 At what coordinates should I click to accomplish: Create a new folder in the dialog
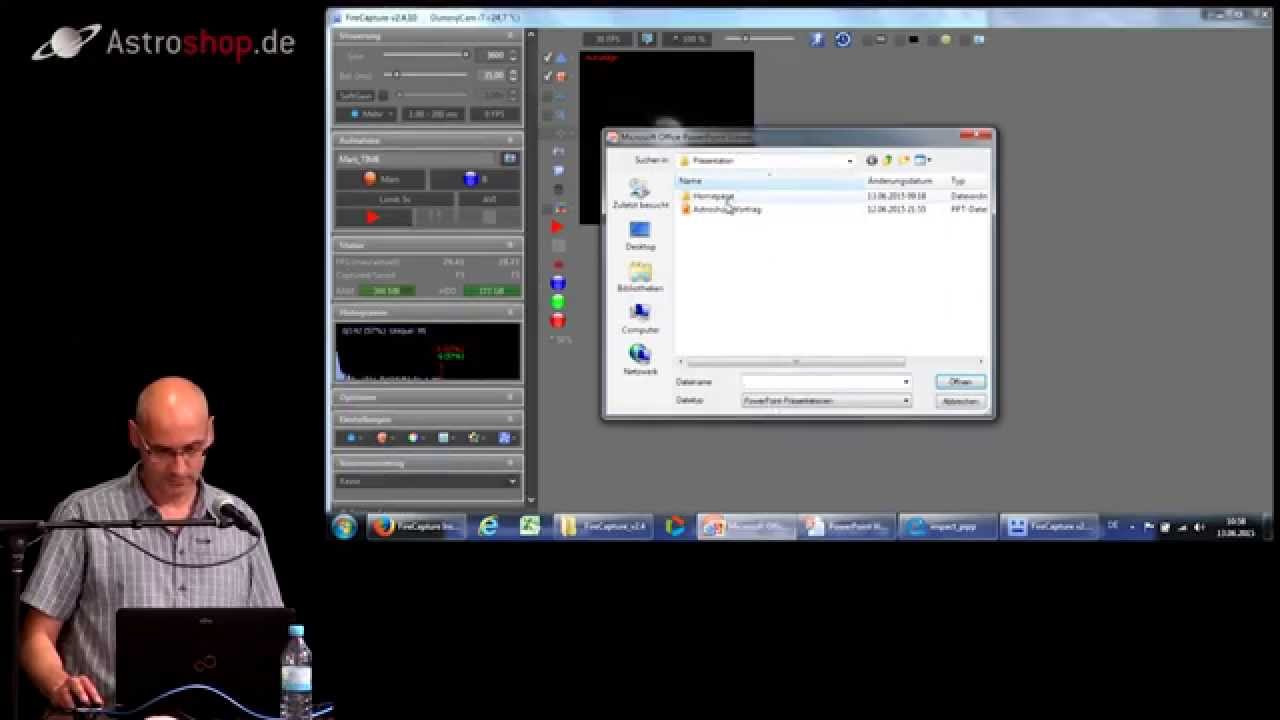[903, 160]
